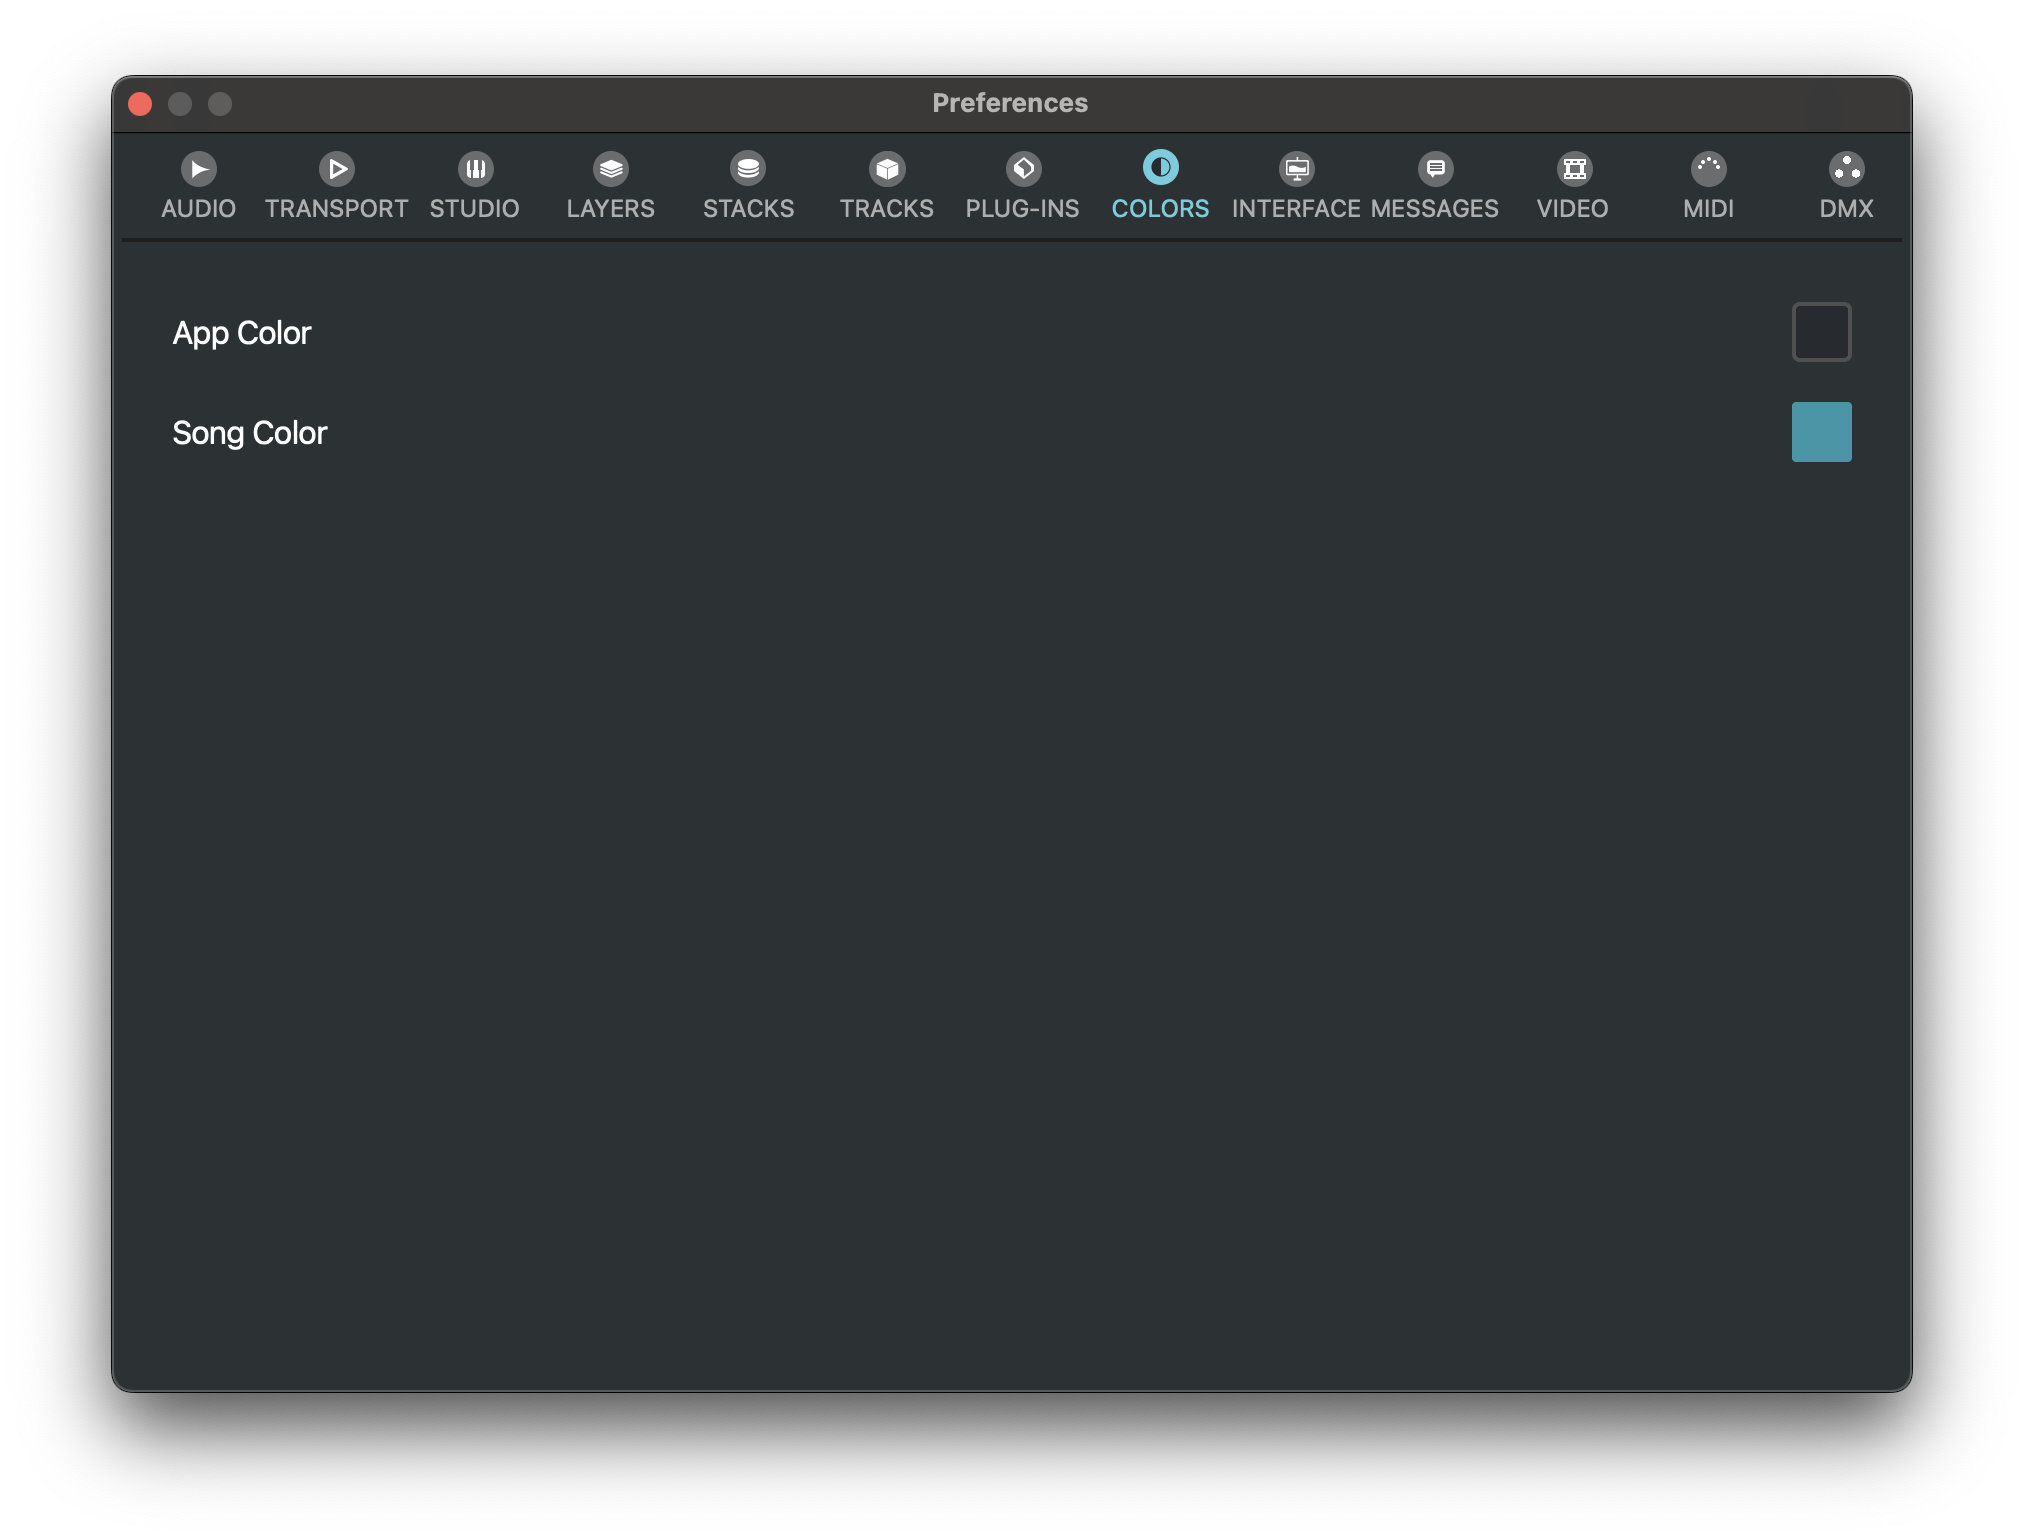Click the Interface monitor icon
The height and width of the screenshot is (1540, 2024).
pos(1297,169)
